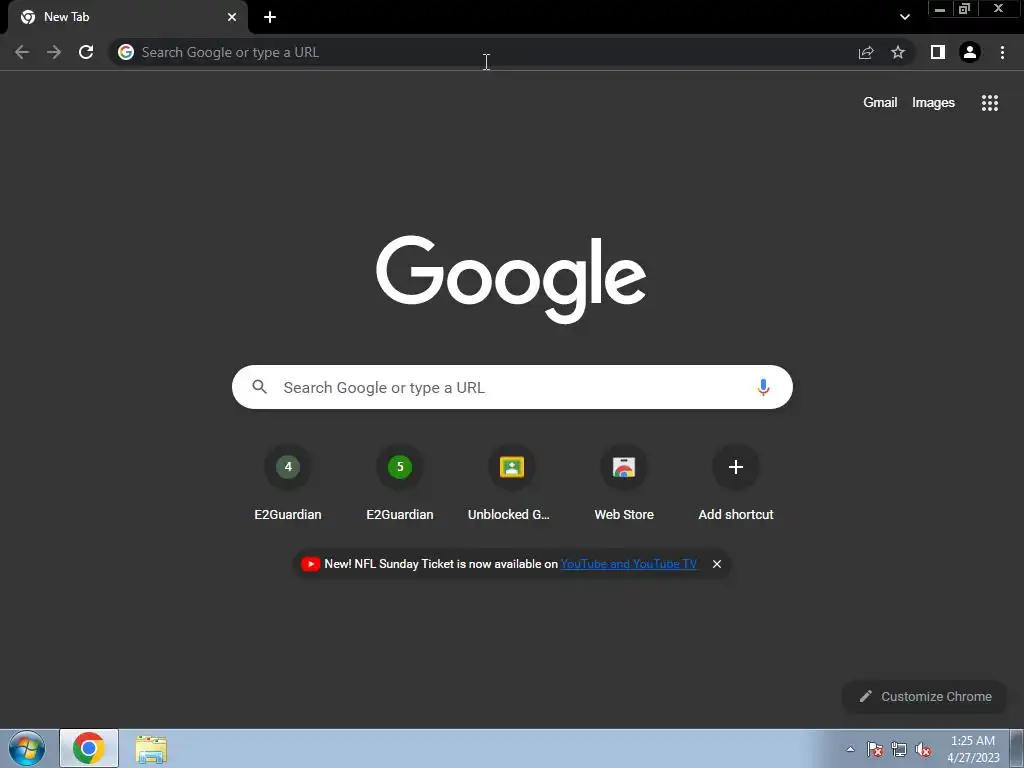The width and height of the screenshot is (1024, 768).
Task: Click the muted volume tray icon
Action: 923,749
